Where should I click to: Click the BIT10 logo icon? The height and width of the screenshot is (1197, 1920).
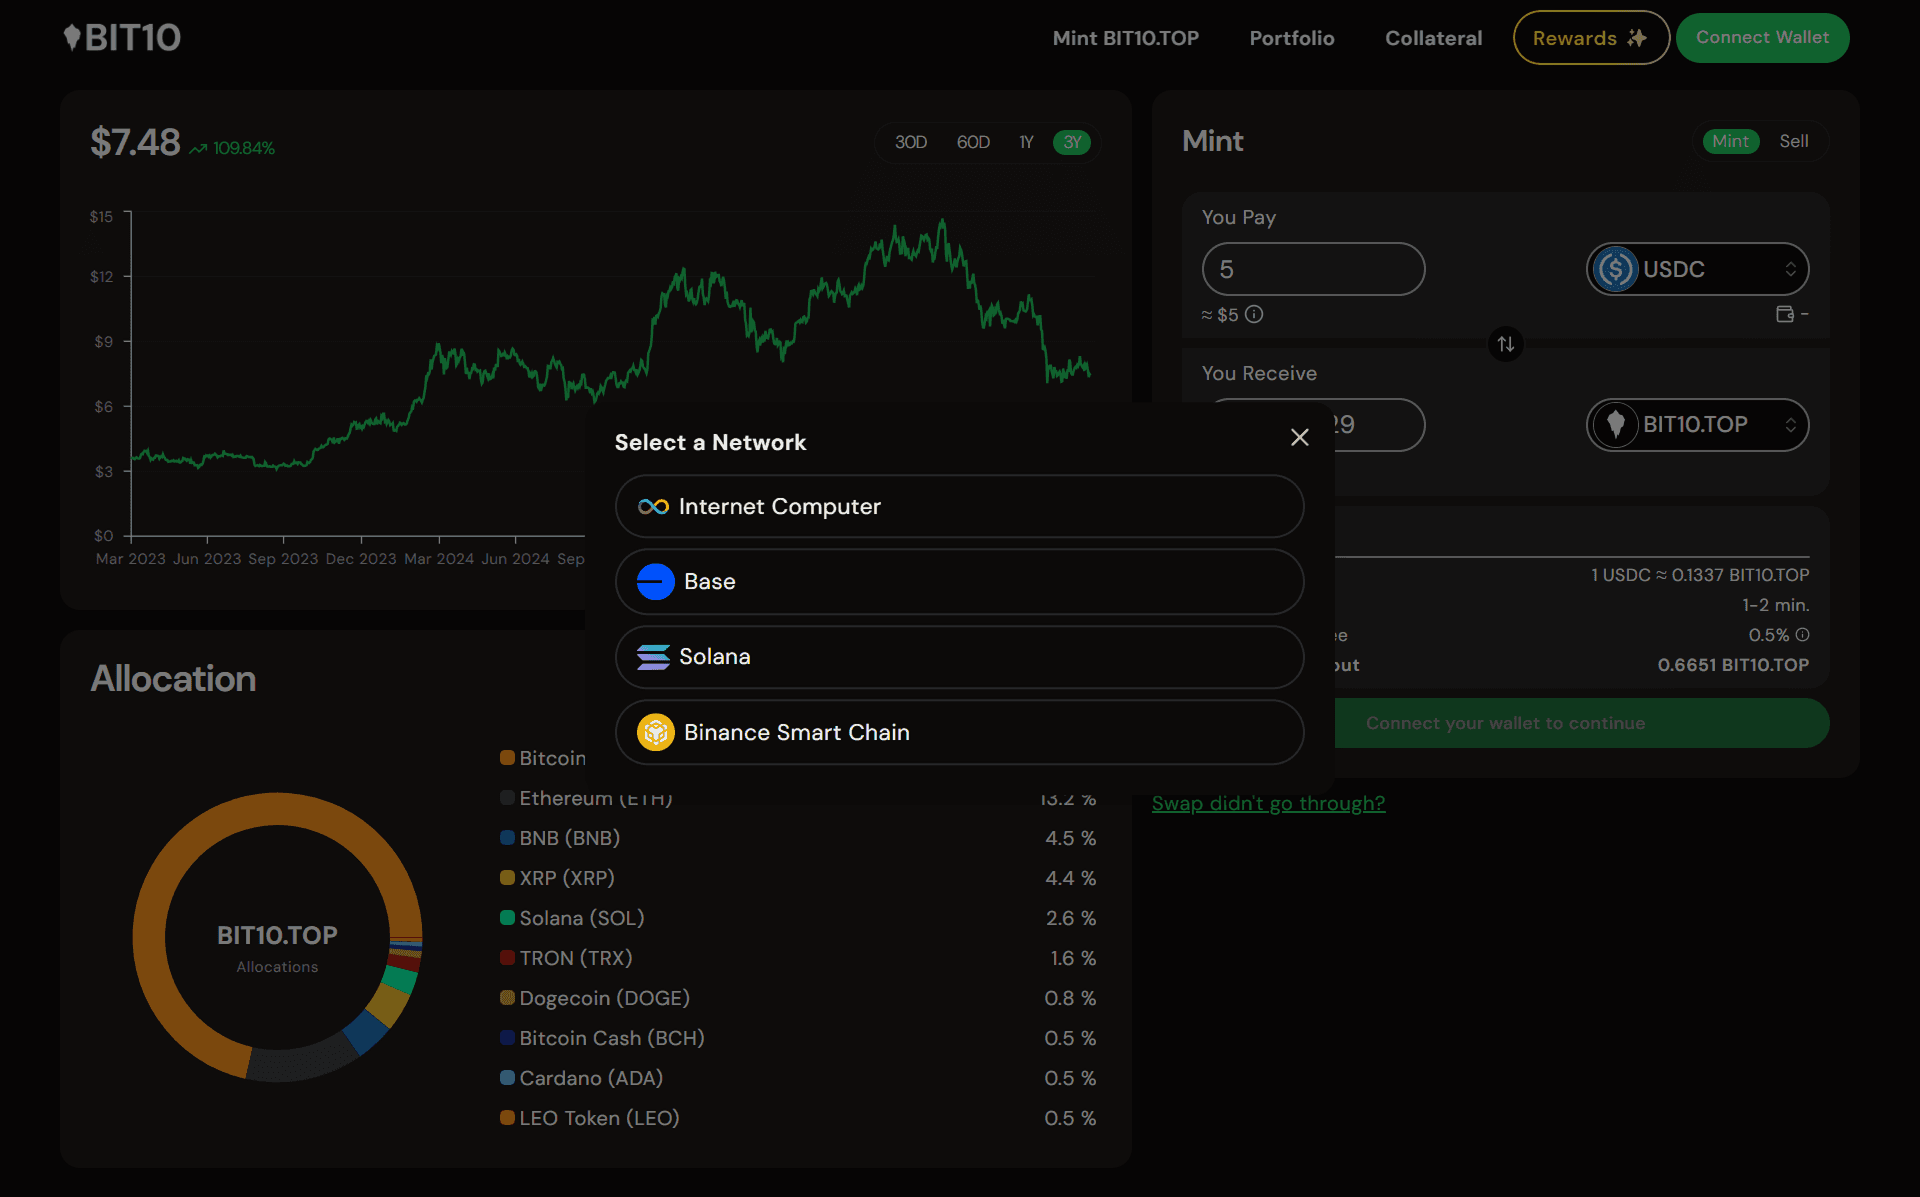click(72, 37)
